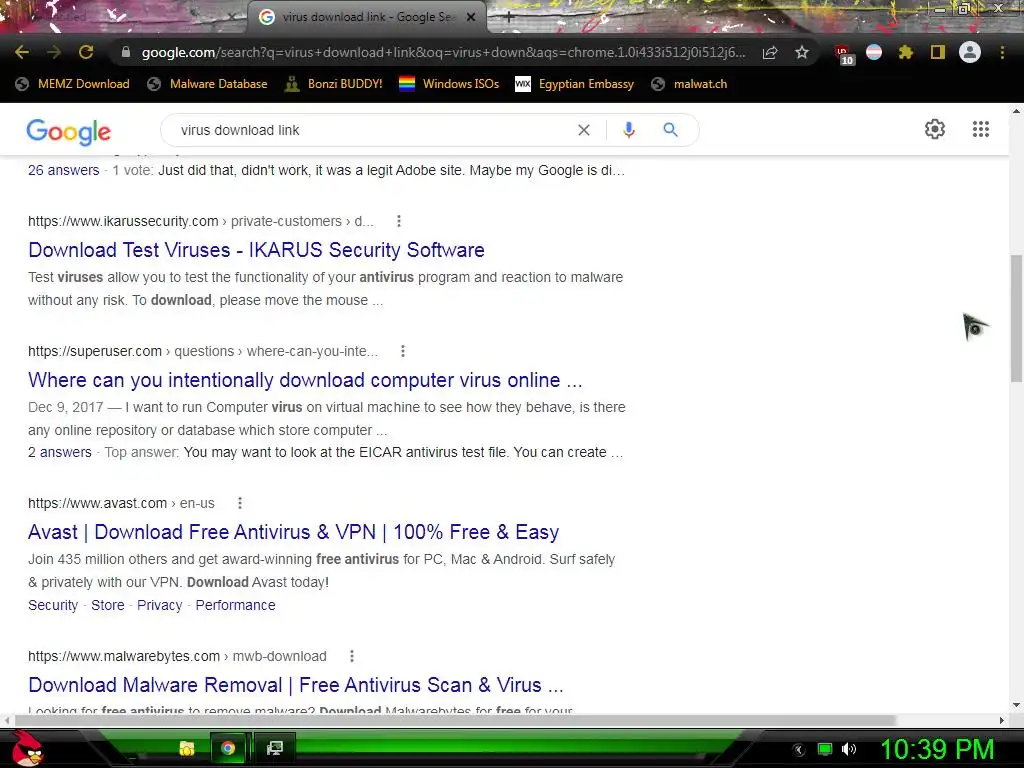Go to Google home via logo

(x=69, y=132)
